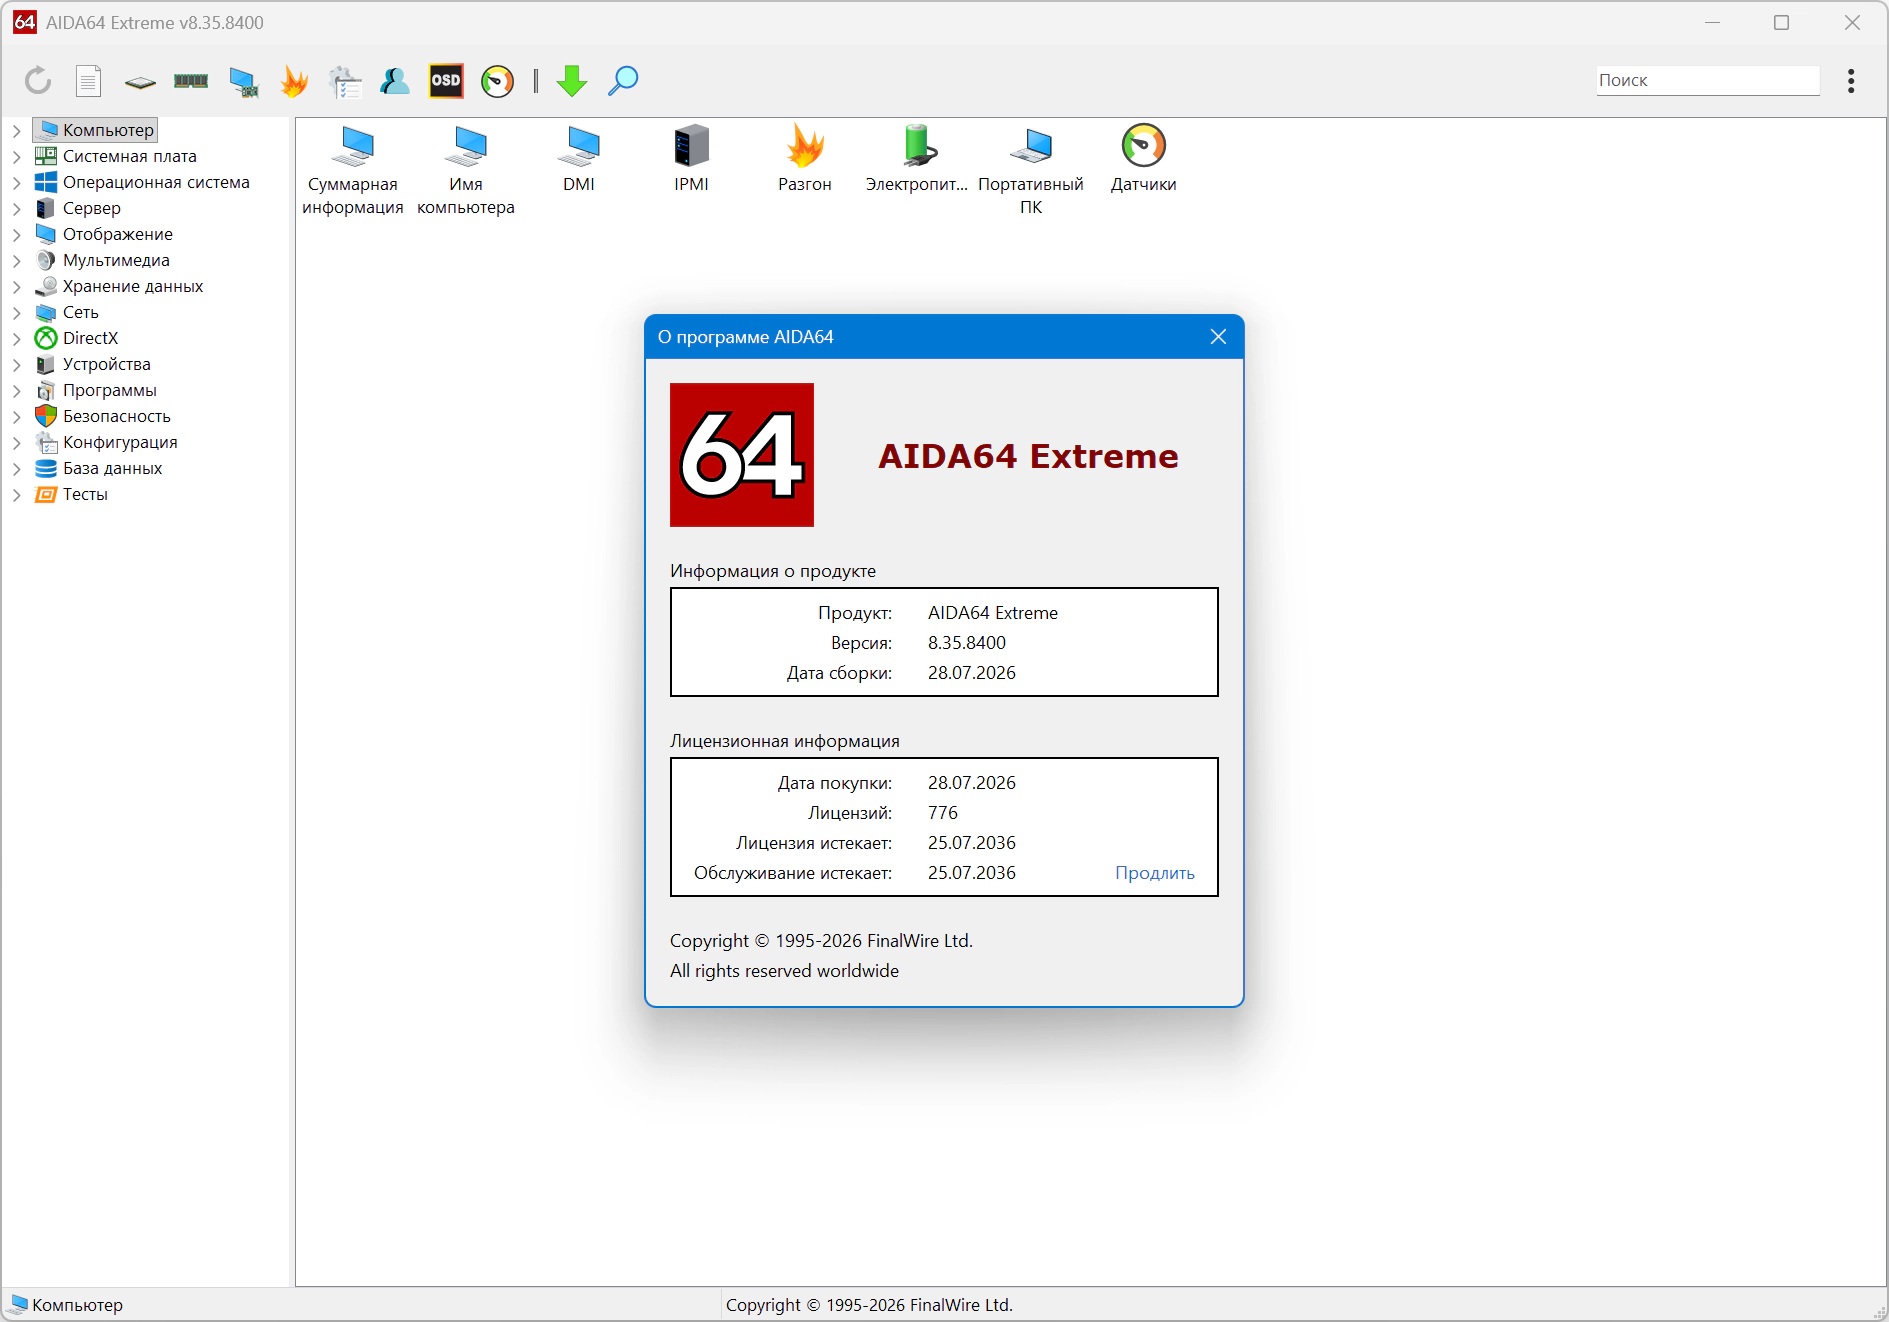Click version value 8.35.8400
This screenshot has width=1889, height=1322.
click(x=967, y=643)
